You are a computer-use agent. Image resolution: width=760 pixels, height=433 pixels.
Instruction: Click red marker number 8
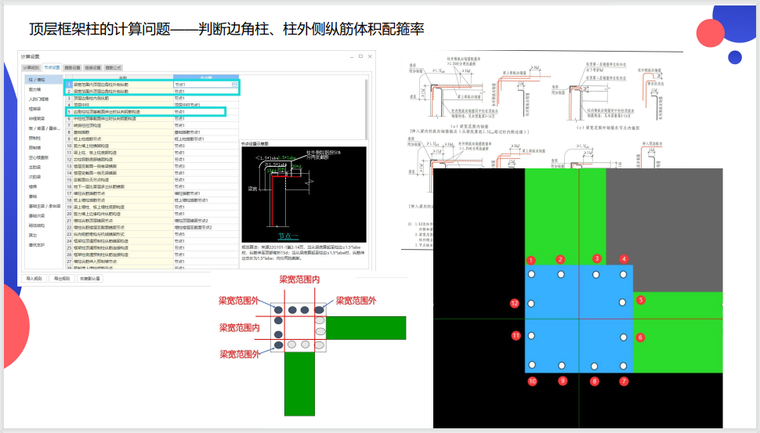coord(595,381)
